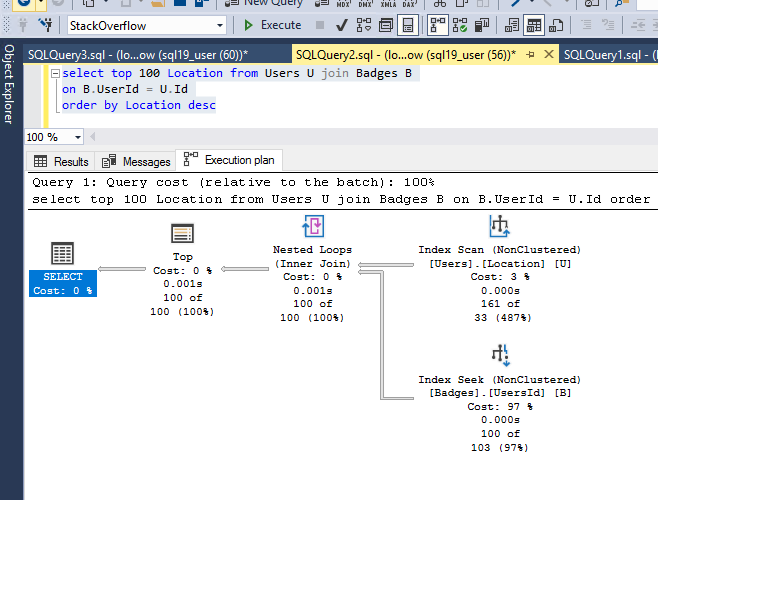The width and height of the screenshot is (768, 614).
Task: Click the Execution plan tab icon
Action: [x=190, y=159]
